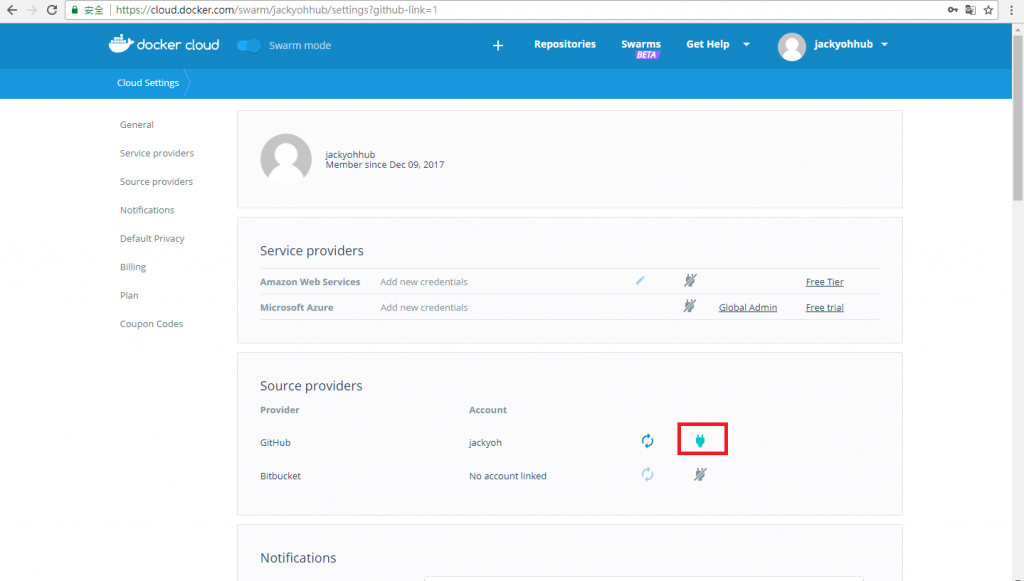Select Notifications in the sidebar
This screenshot has width=1024, height=581.
click(x=147, y=210)
